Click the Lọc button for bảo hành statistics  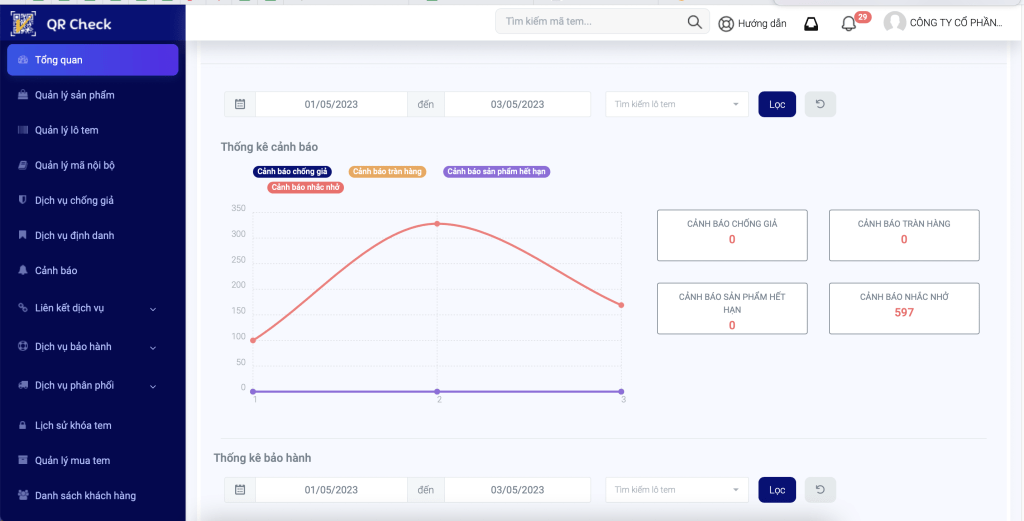pyautogui.click(x=777, y=490)
